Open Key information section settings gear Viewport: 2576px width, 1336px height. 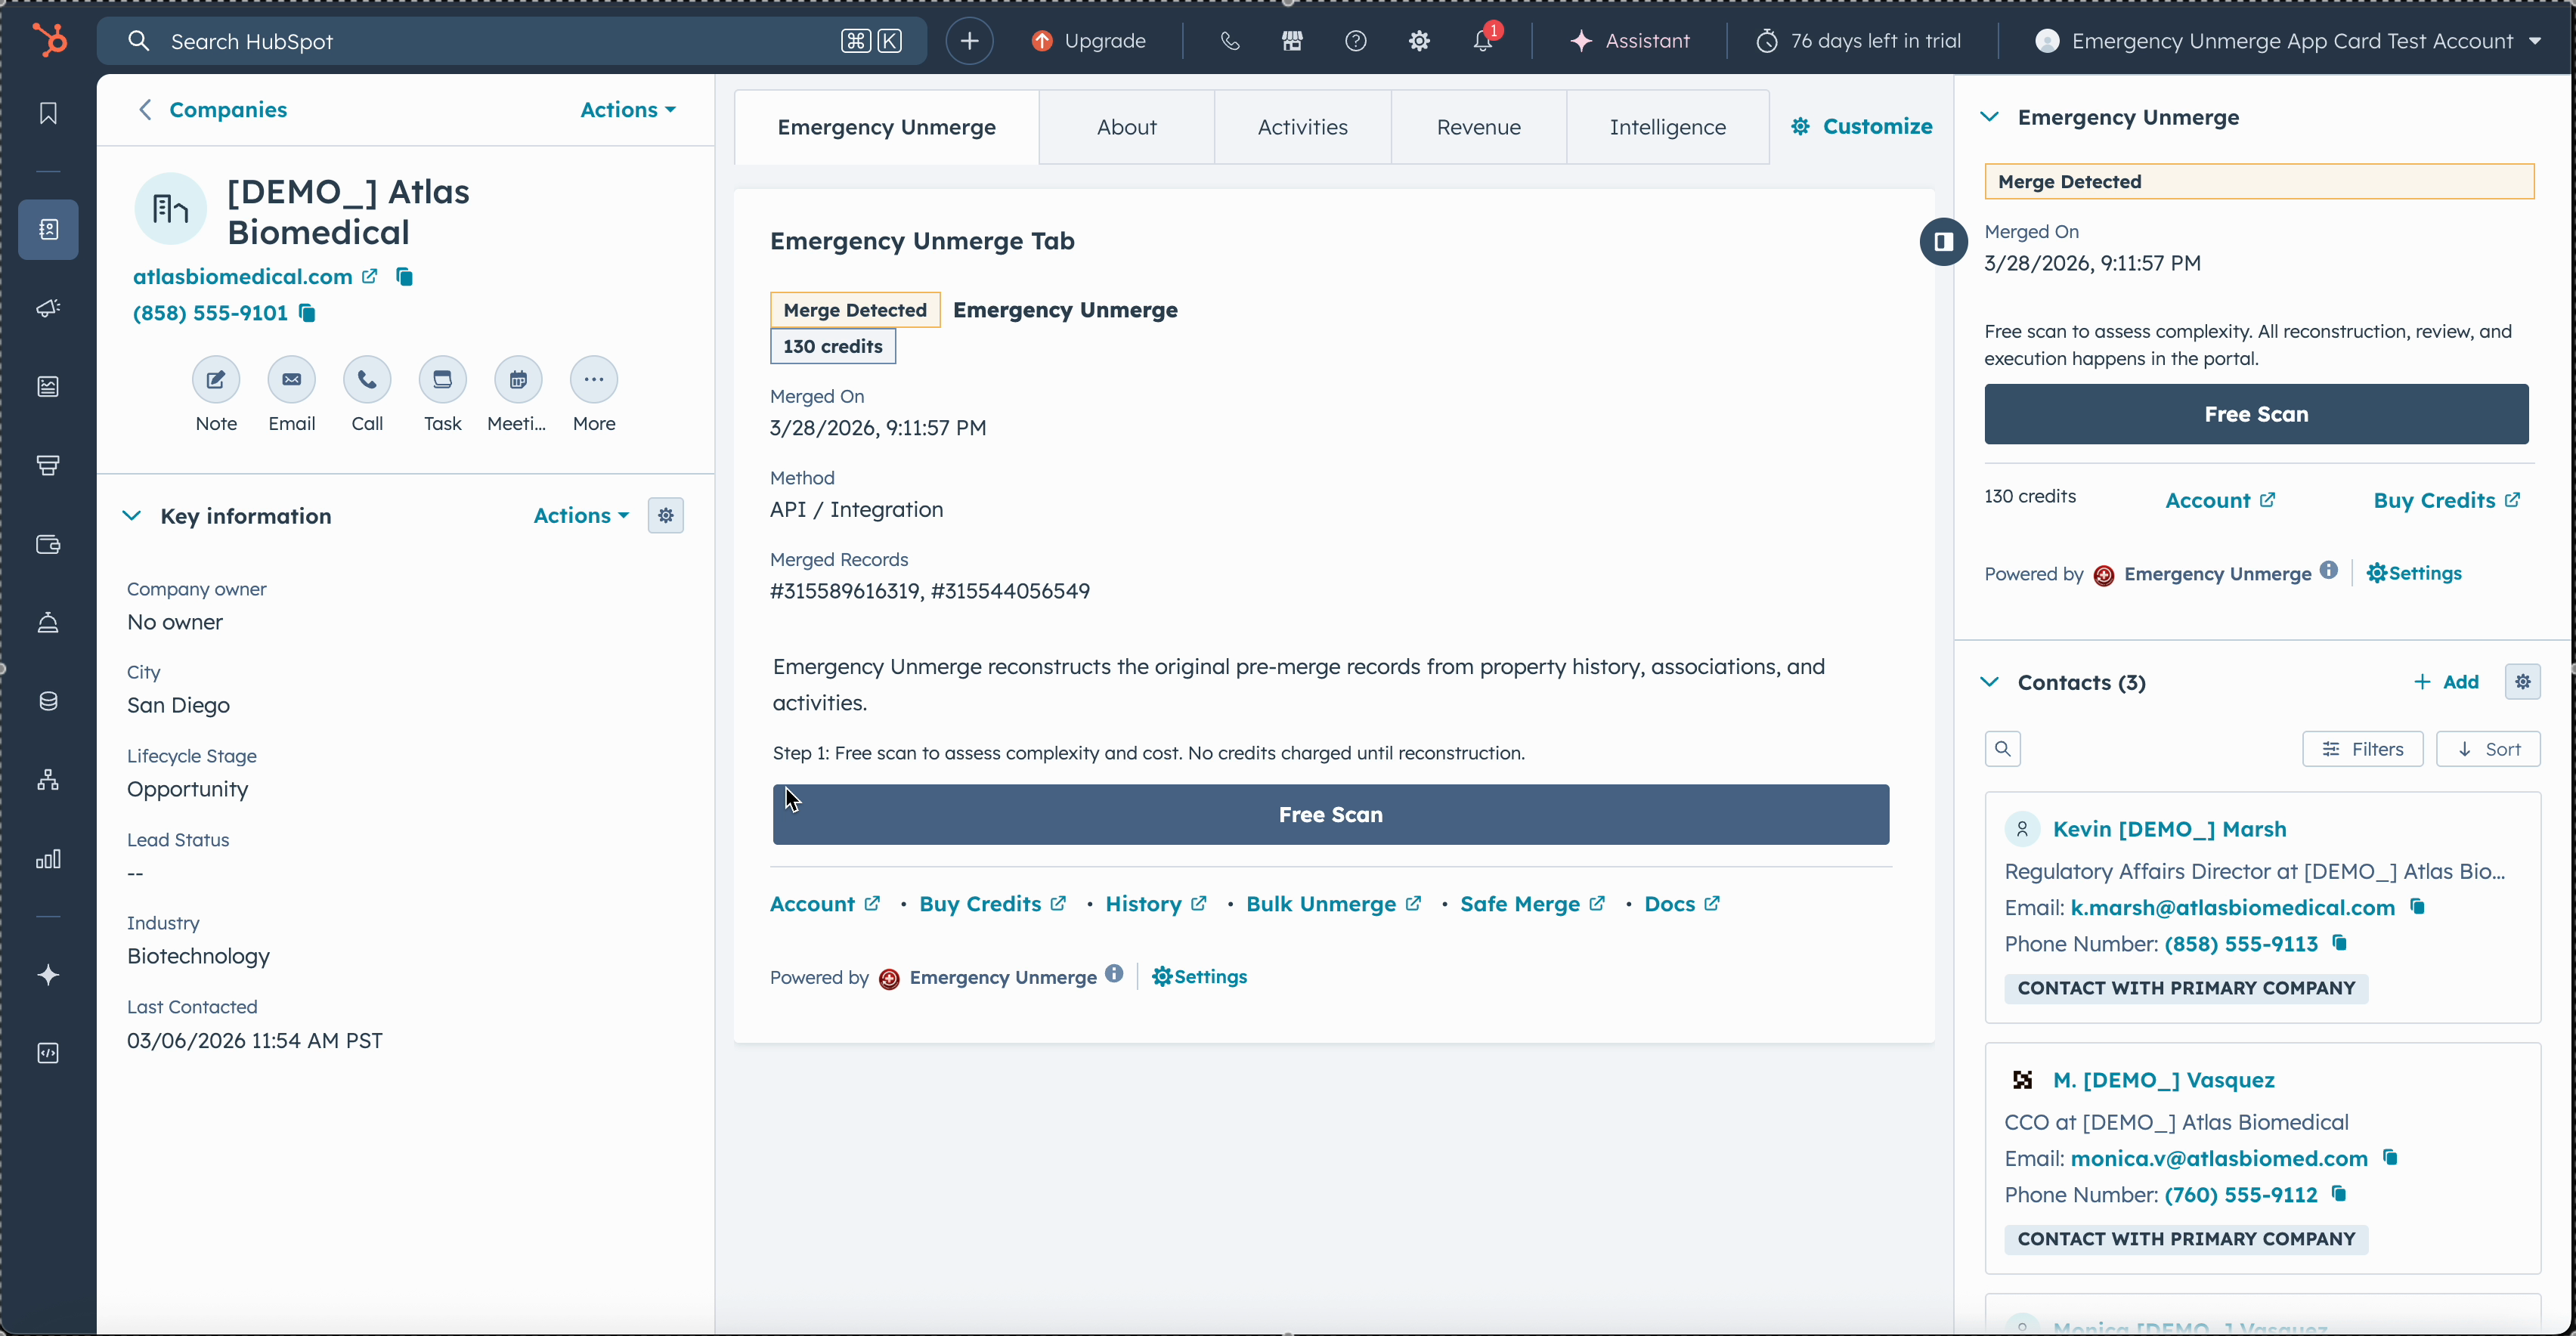pyautogui.click(x=666, y=516)
